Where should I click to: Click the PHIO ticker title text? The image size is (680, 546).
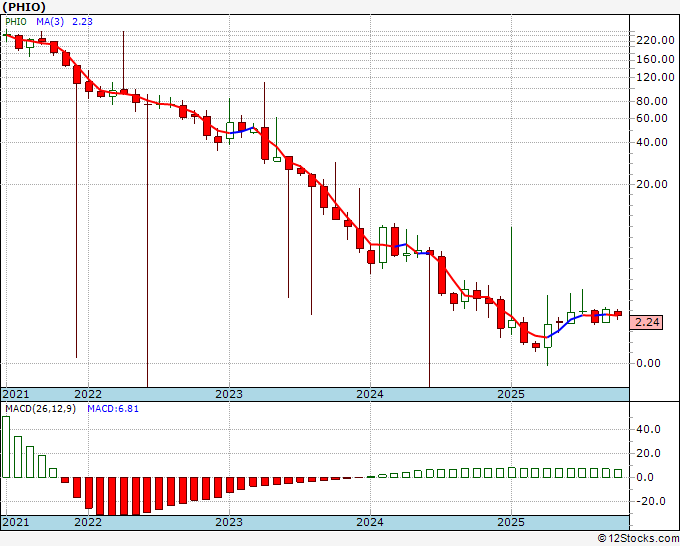[x=24, y=7]
